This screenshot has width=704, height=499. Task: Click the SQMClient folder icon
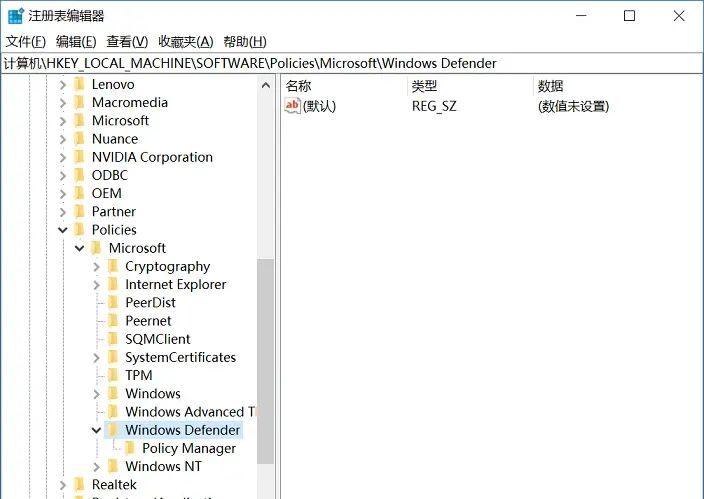pos(113,339)
